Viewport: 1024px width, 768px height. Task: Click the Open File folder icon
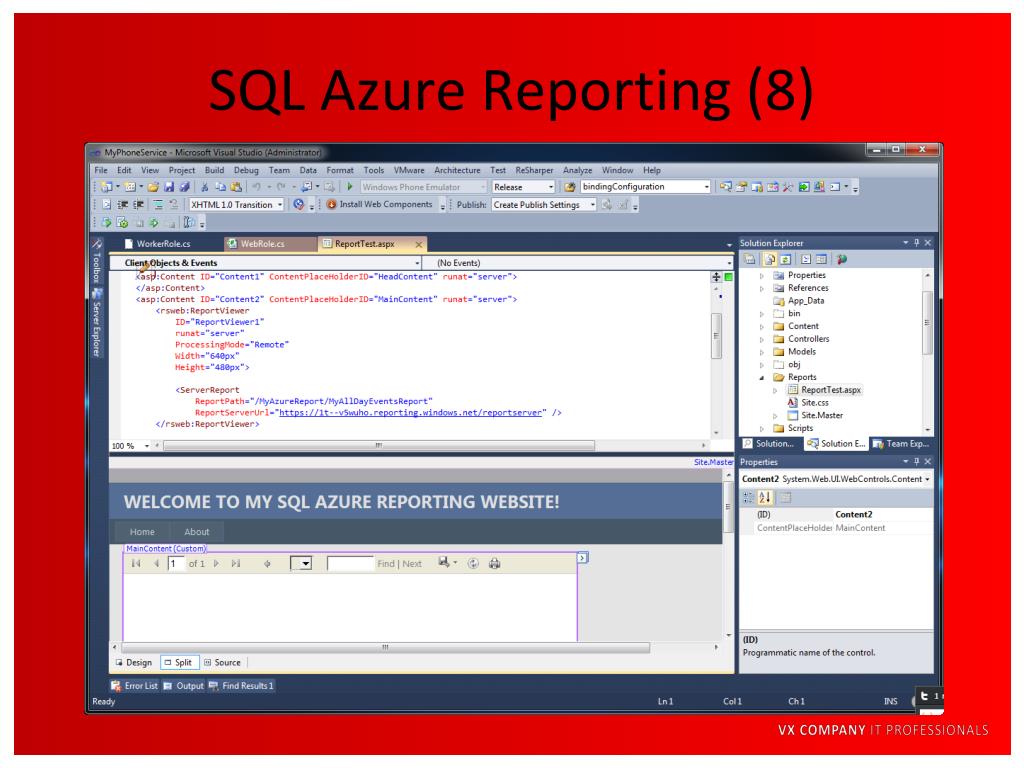(153, 187)
